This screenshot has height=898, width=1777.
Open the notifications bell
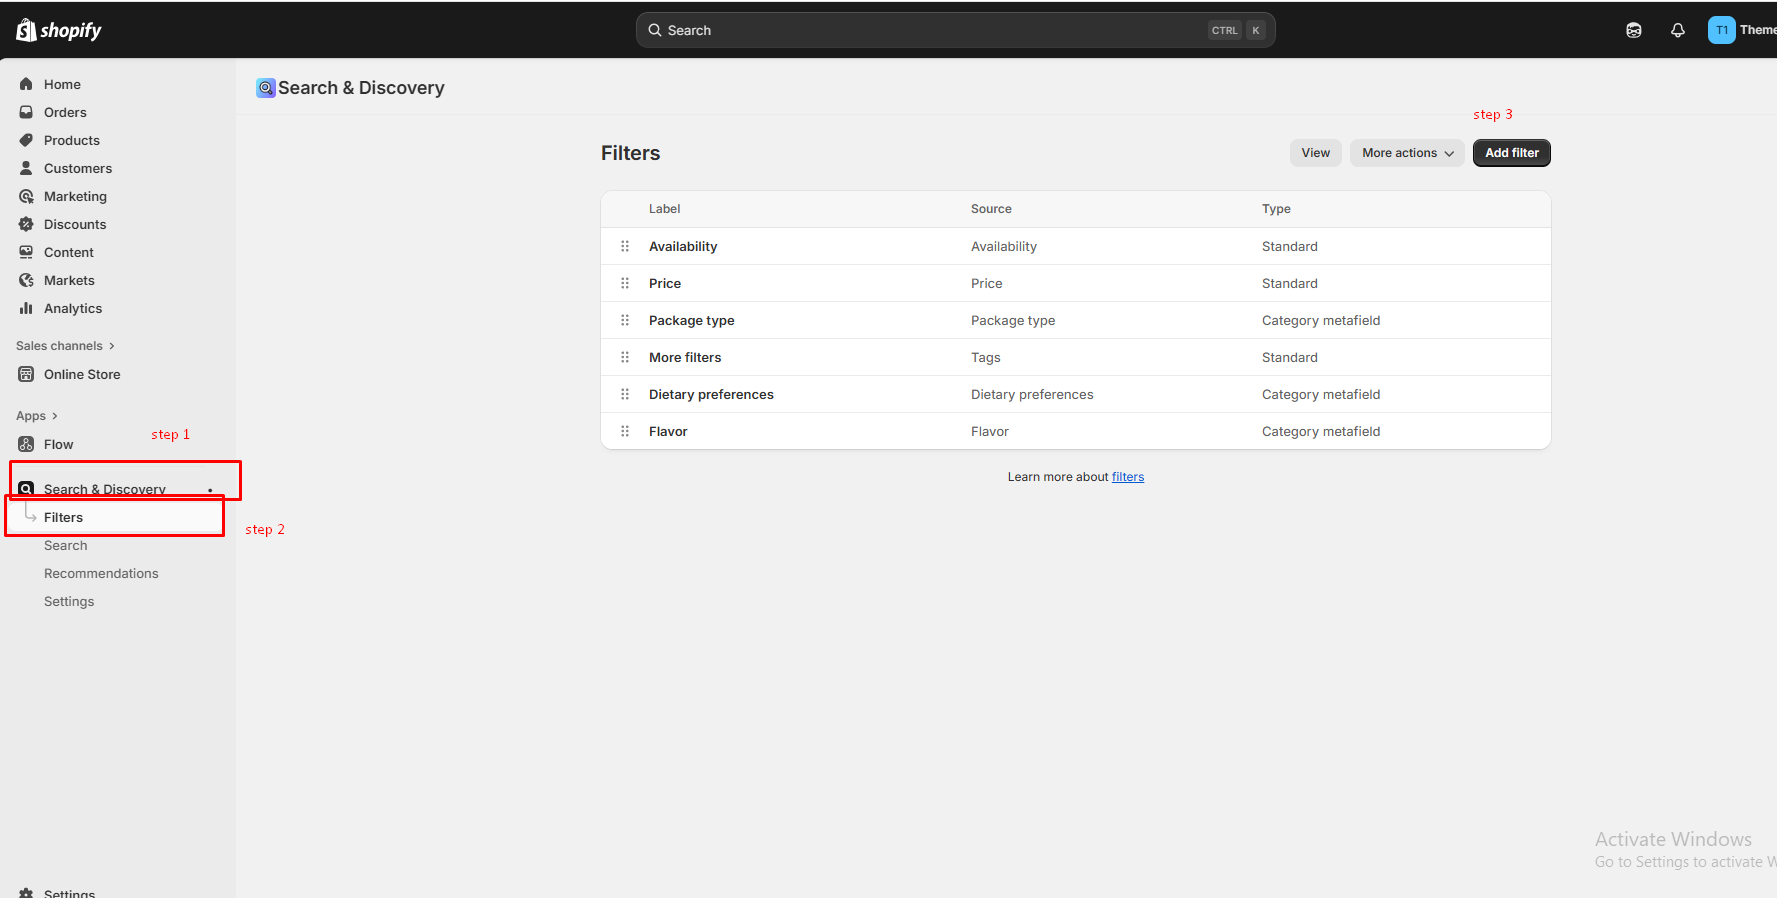(x=1677, y=30)
